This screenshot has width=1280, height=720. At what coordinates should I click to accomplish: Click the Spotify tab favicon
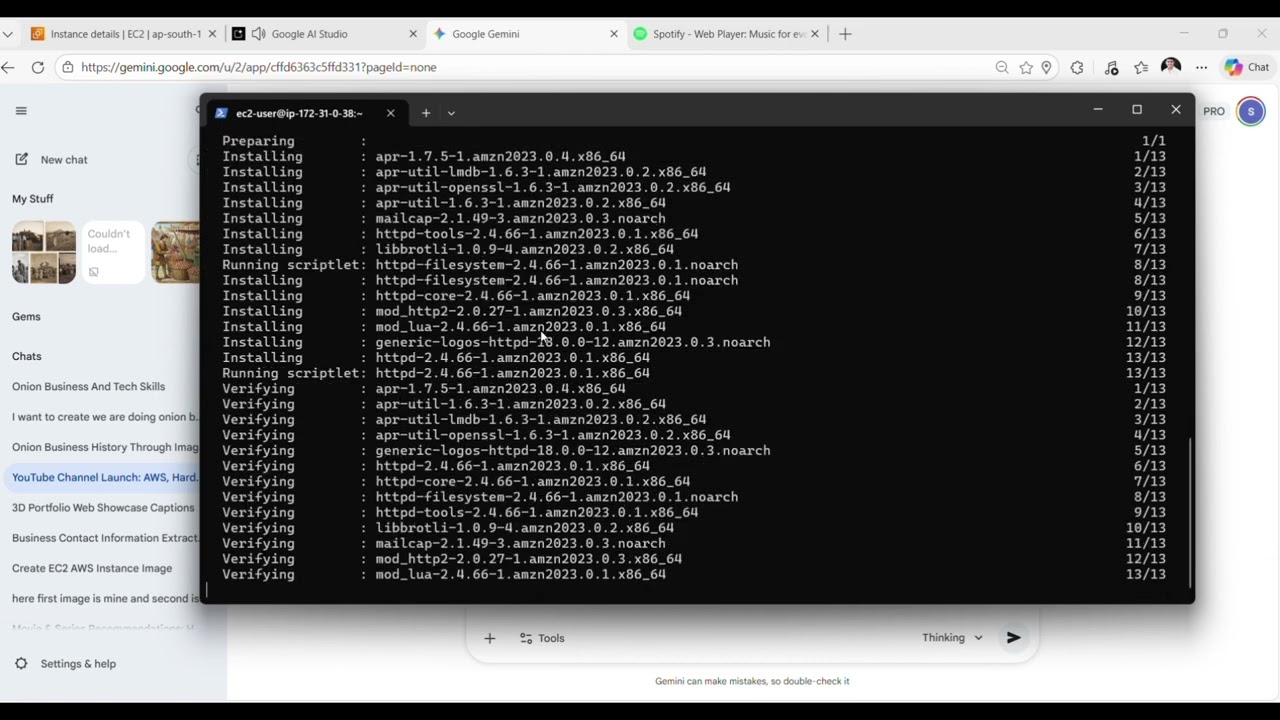640,34
